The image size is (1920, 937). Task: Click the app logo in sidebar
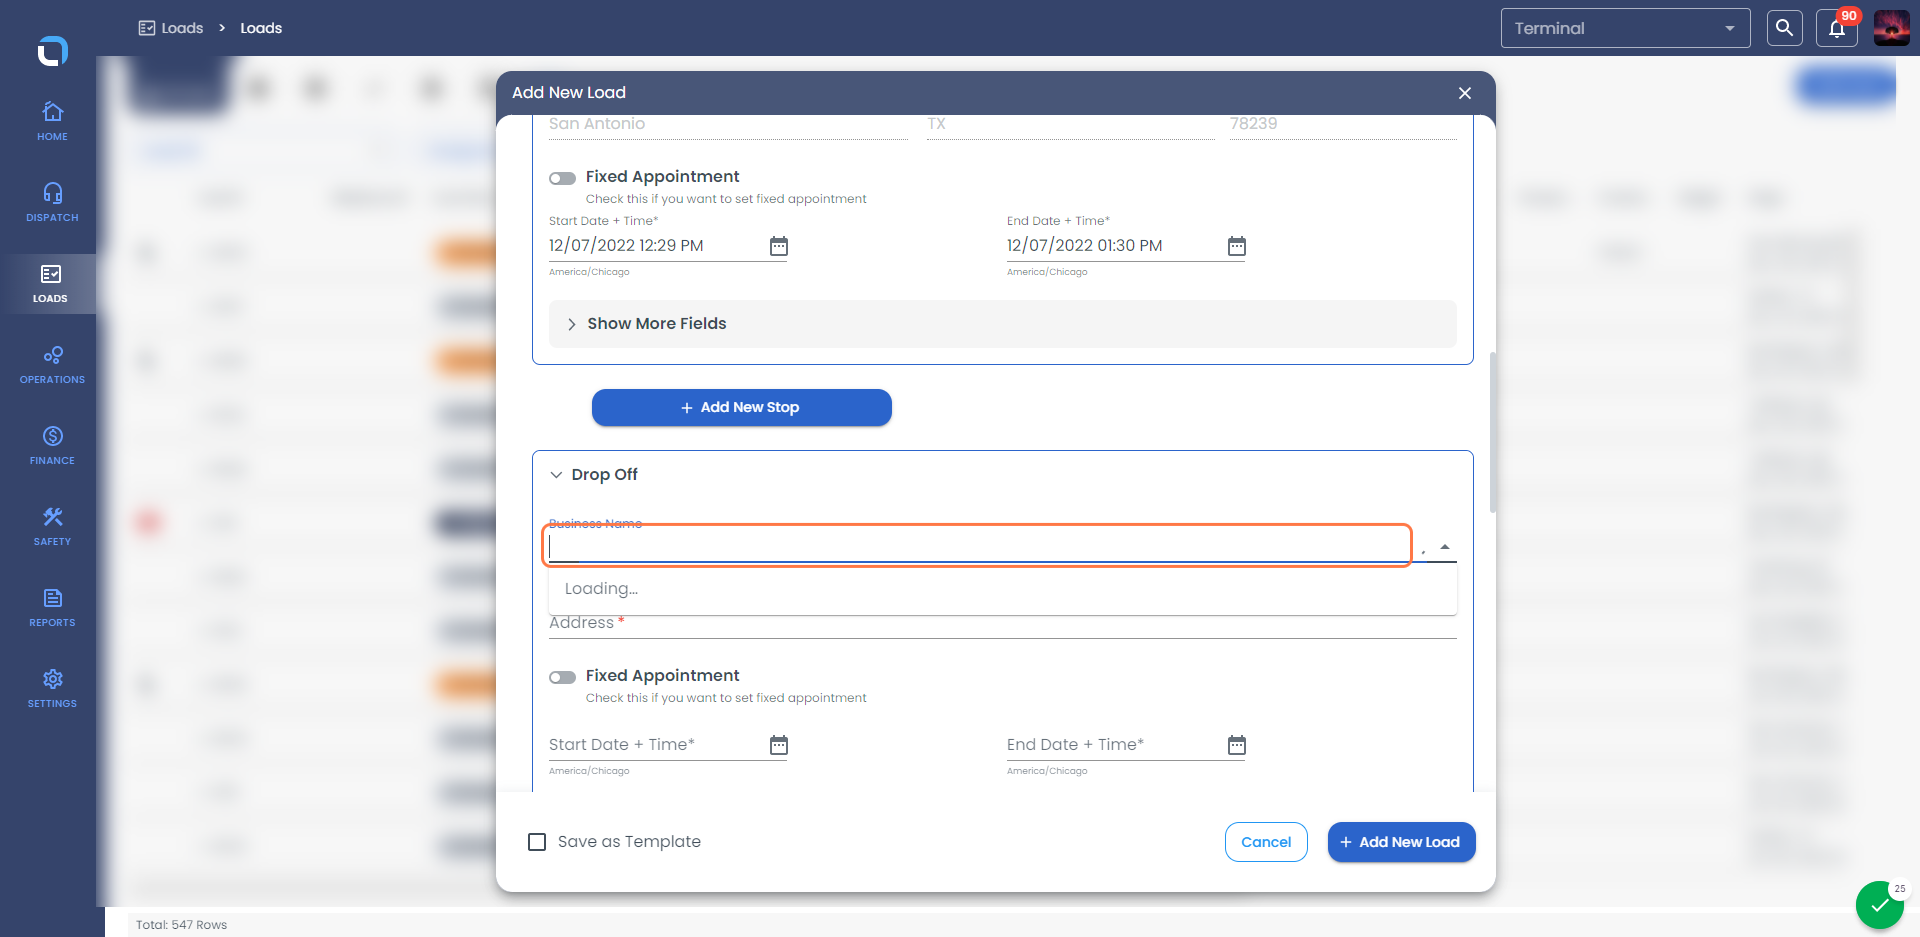click(52, 50)
